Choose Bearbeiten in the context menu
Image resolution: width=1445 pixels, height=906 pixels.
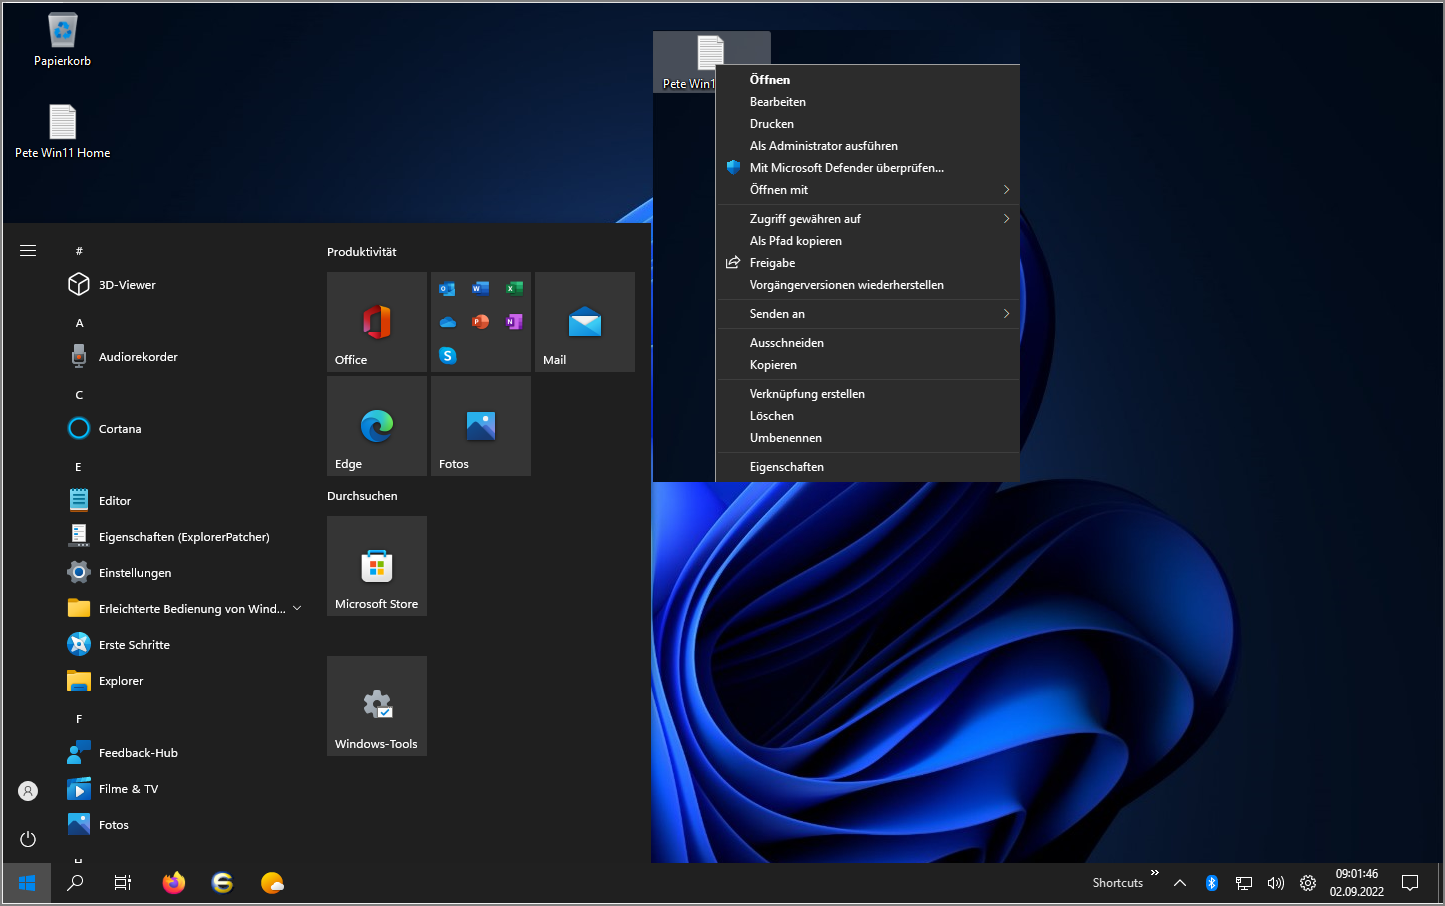(x=868, y=102)
